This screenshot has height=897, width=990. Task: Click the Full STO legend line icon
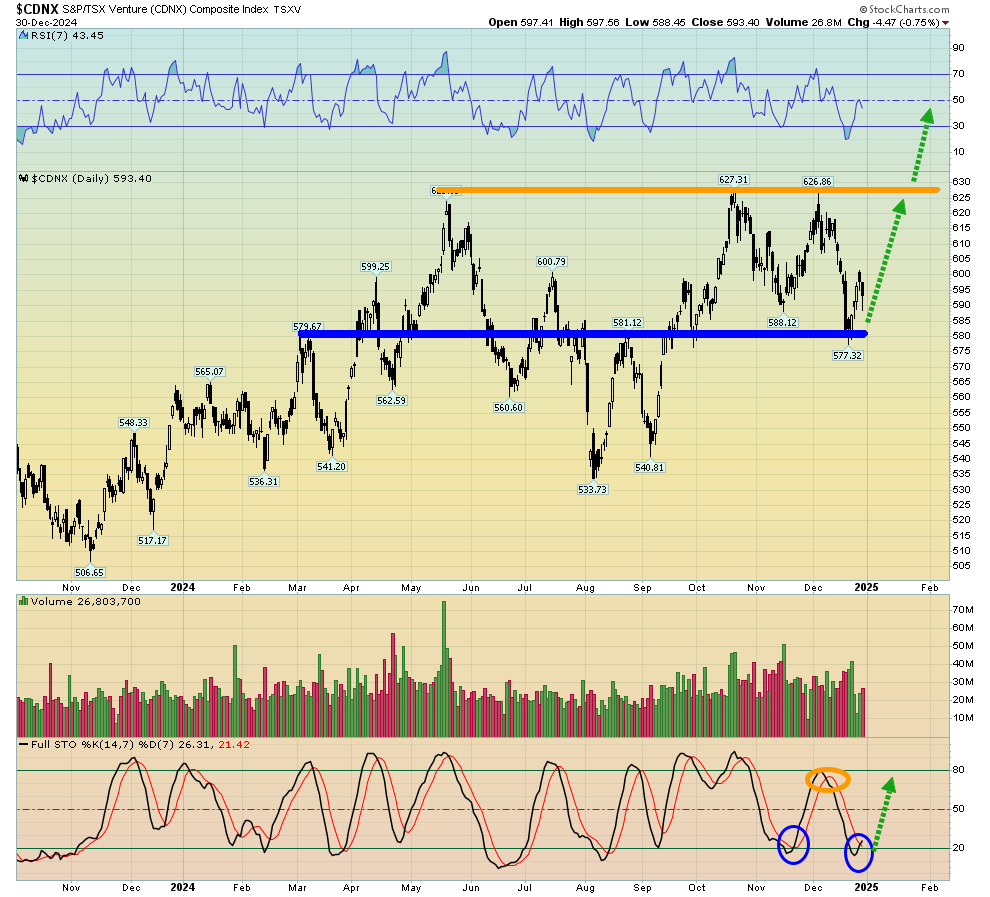point(23,745)
